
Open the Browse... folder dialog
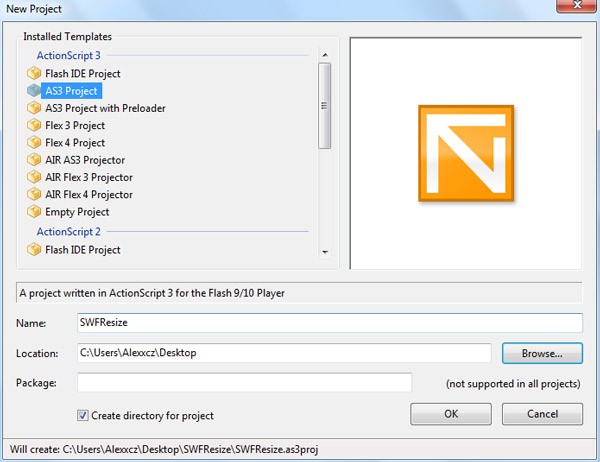coord(542,353)
